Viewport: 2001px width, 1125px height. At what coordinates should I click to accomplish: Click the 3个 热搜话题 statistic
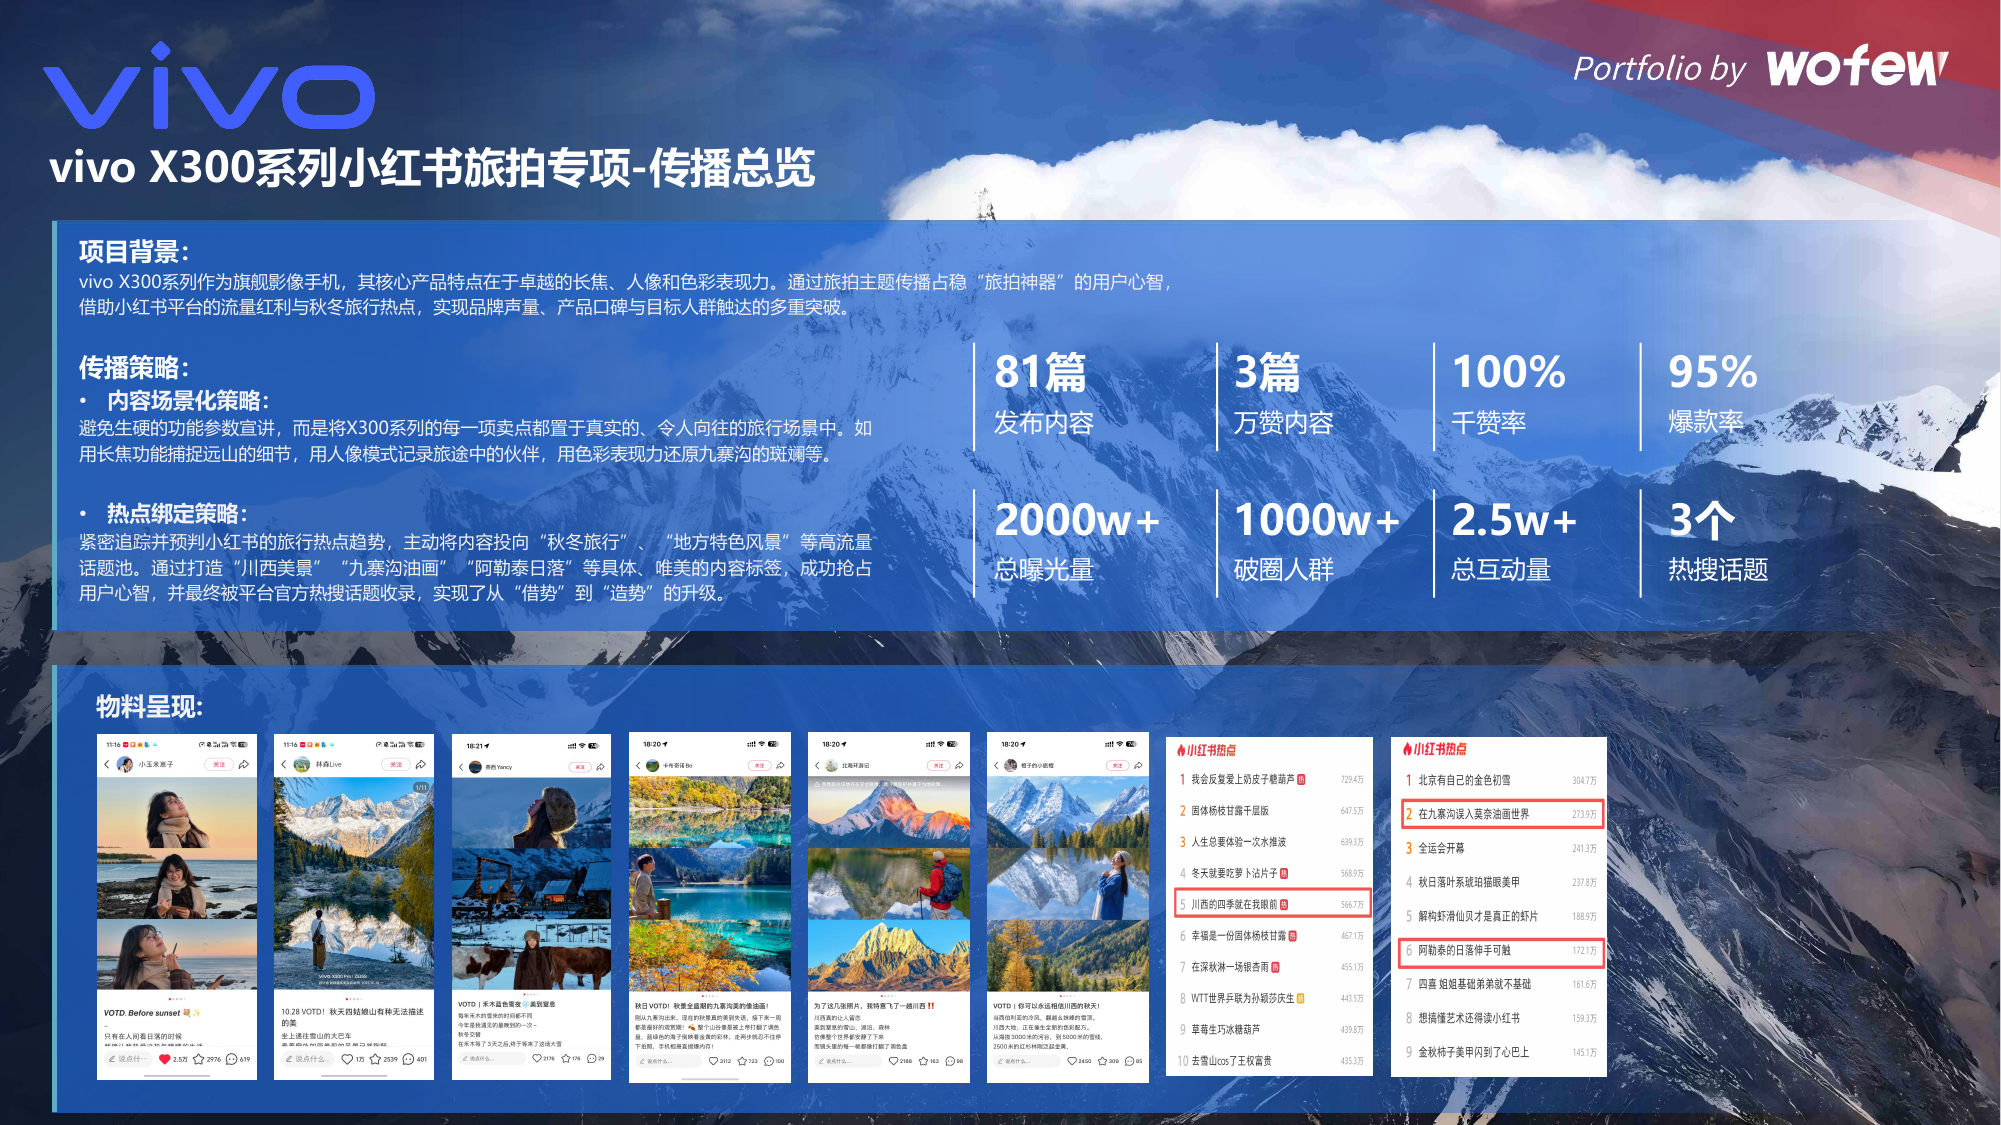pos(1718,542)
